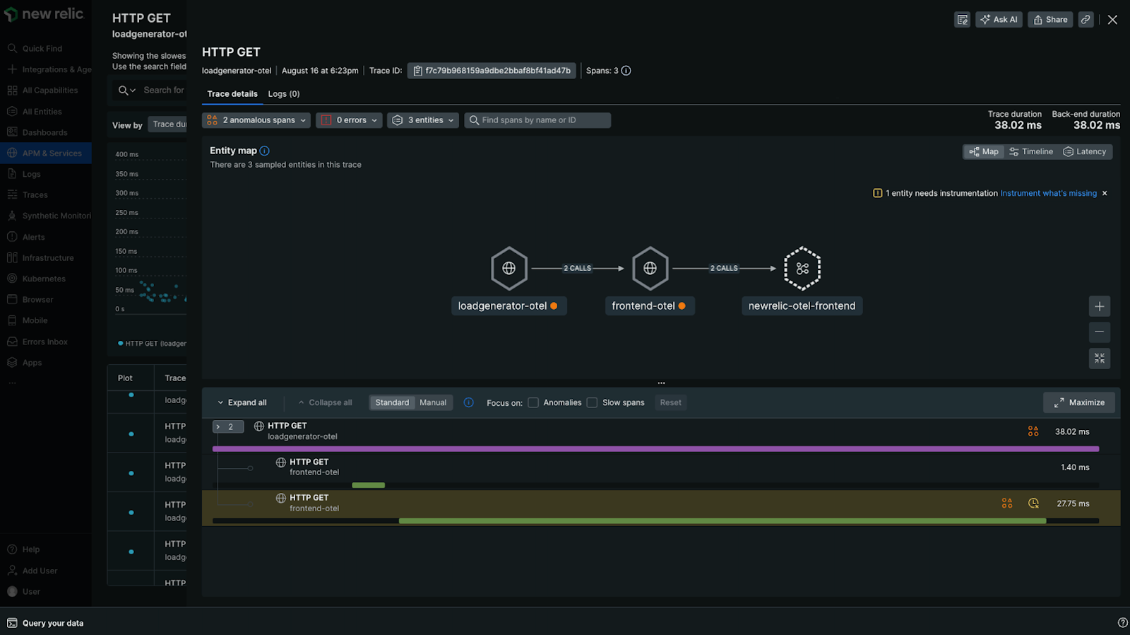Image resolution: width=1130 pixels, height=635 pixels.
Task: Select the 1.40 ms frontend-otel span
Action: 661,472
